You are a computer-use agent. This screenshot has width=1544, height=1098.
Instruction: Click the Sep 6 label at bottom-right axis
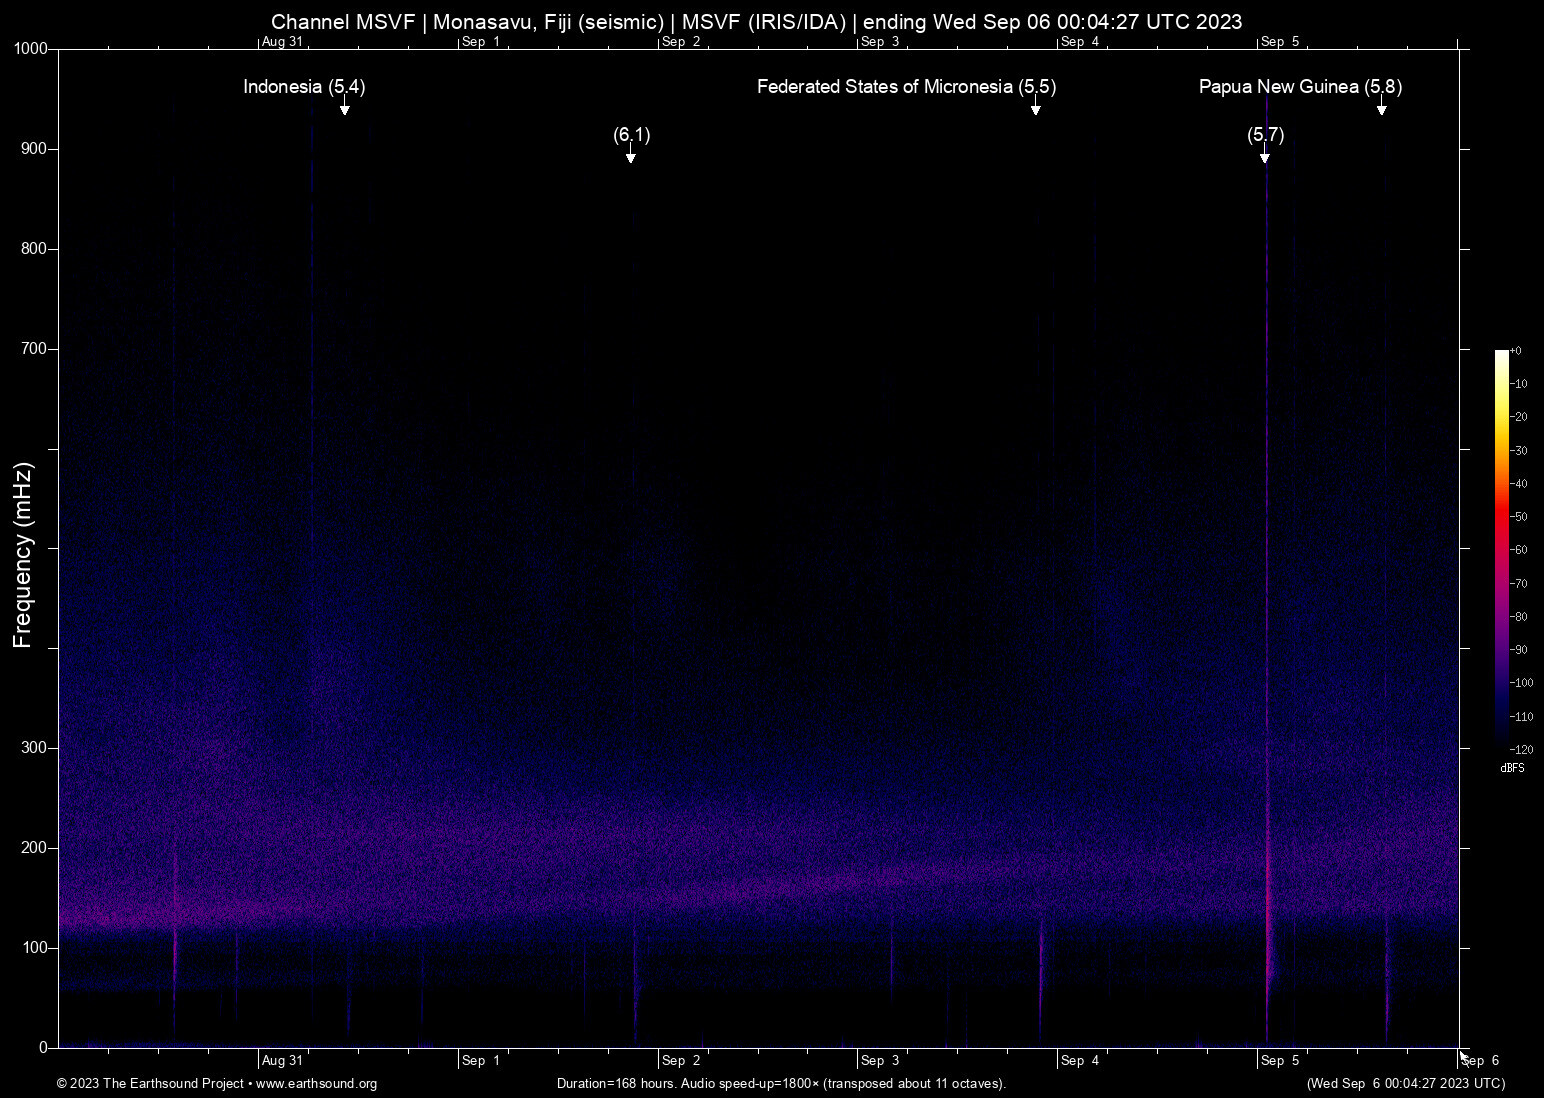(1481, 1061)
